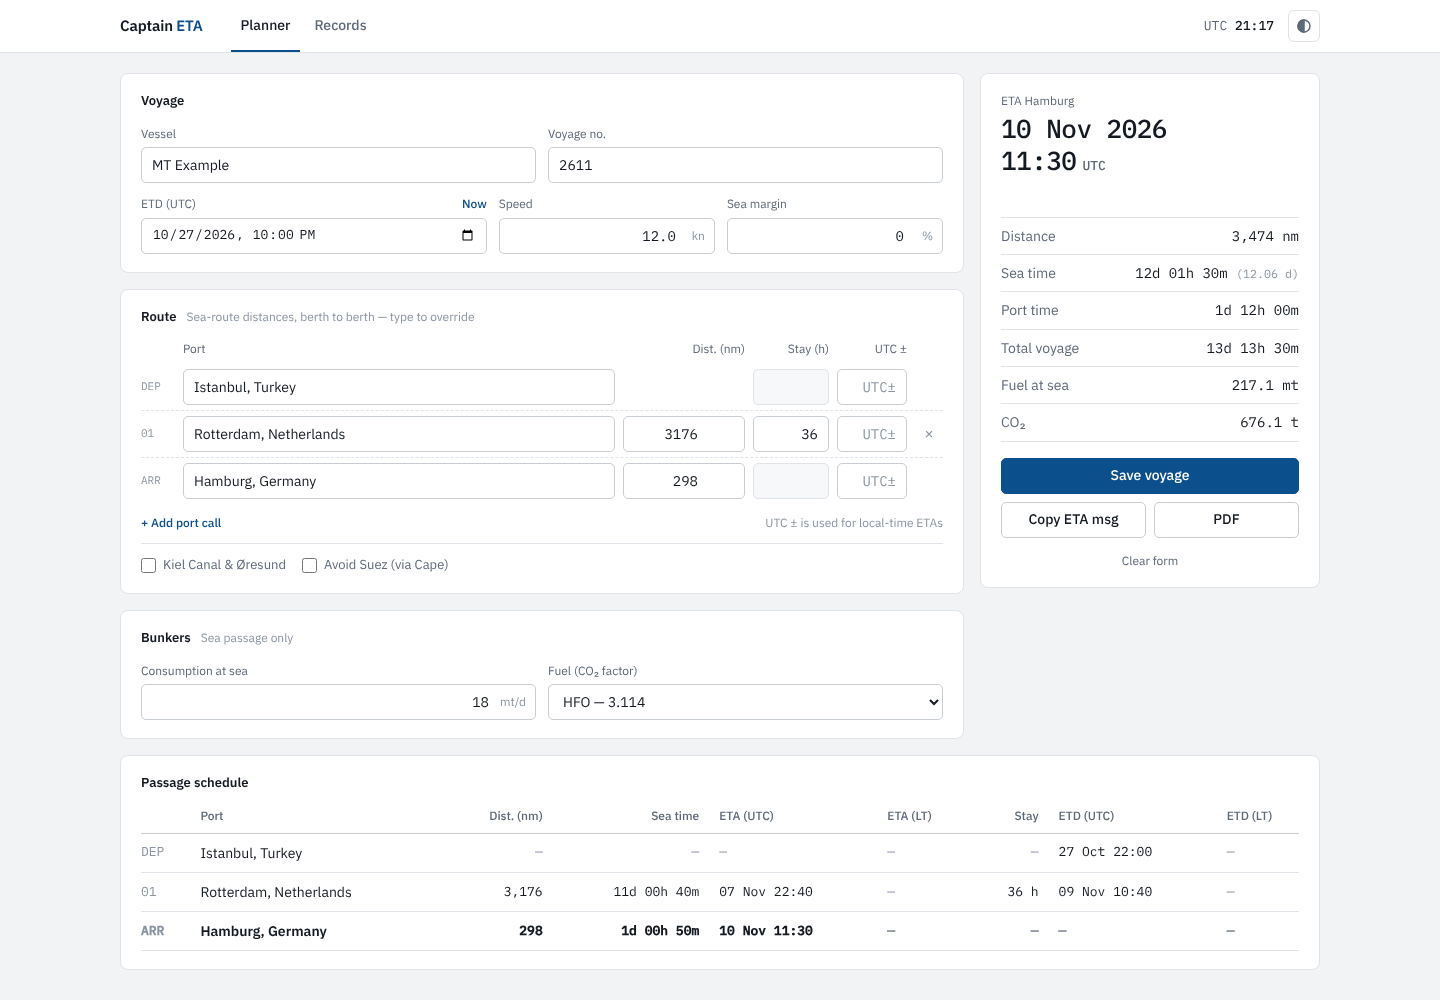This screenshot has width=1440, height=1000.
Task: Edit departure port Istanbul, Turkey field
Action: point(399,387)
